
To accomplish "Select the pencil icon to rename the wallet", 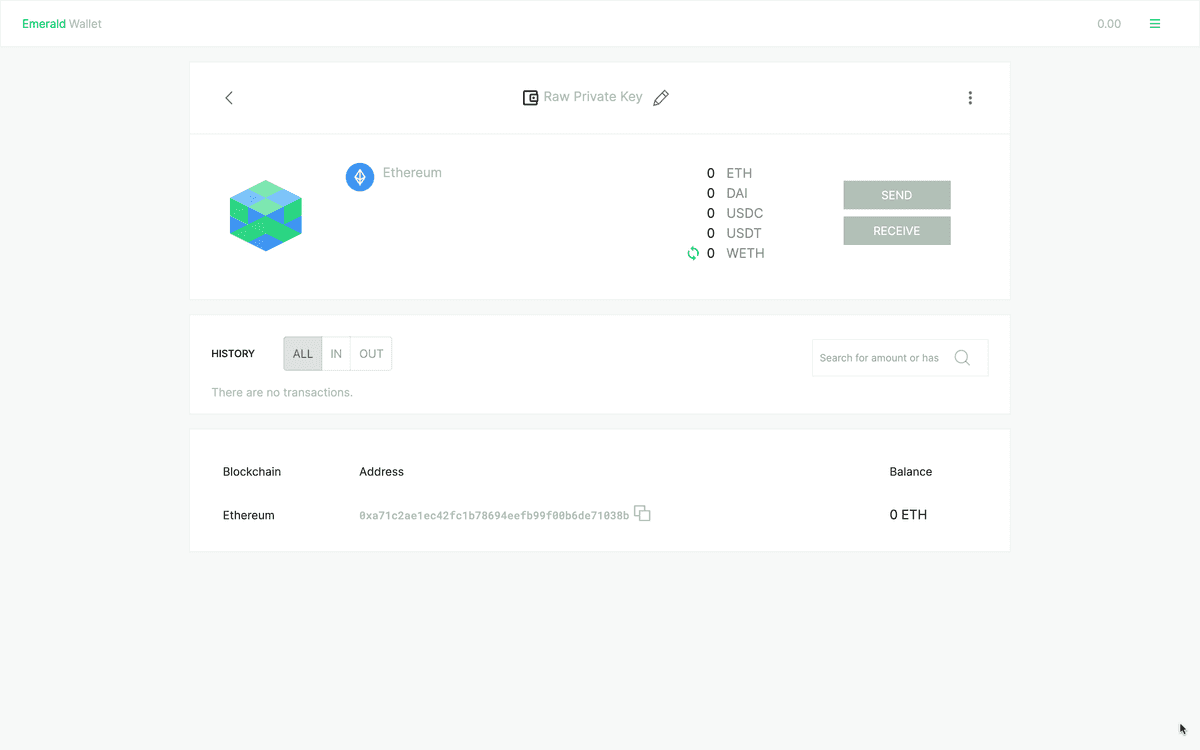I will point(661,97).
